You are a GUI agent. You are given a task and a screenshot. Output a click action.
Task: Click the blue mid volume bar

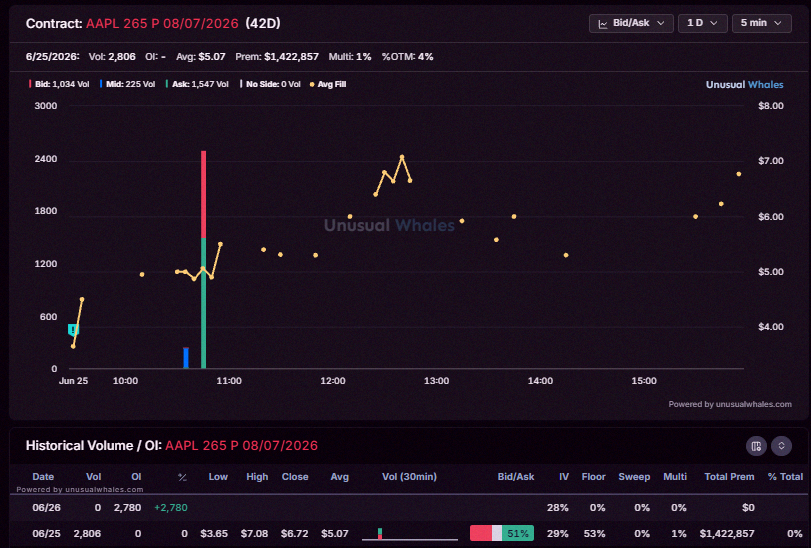pyautogui.click(x=186, y=358)
